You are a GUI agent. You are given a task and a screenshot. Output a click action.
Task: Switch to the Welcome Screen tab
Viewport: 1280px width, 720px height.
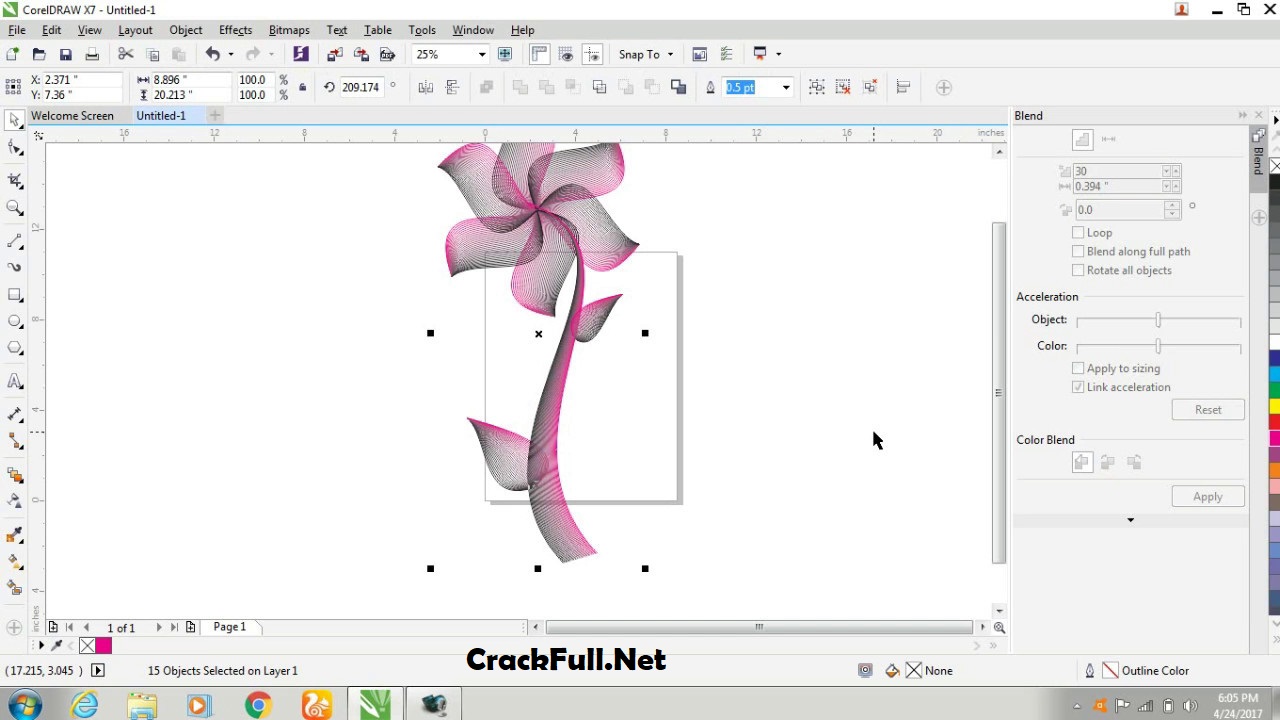pyautogui.click(x=72, y=116)
